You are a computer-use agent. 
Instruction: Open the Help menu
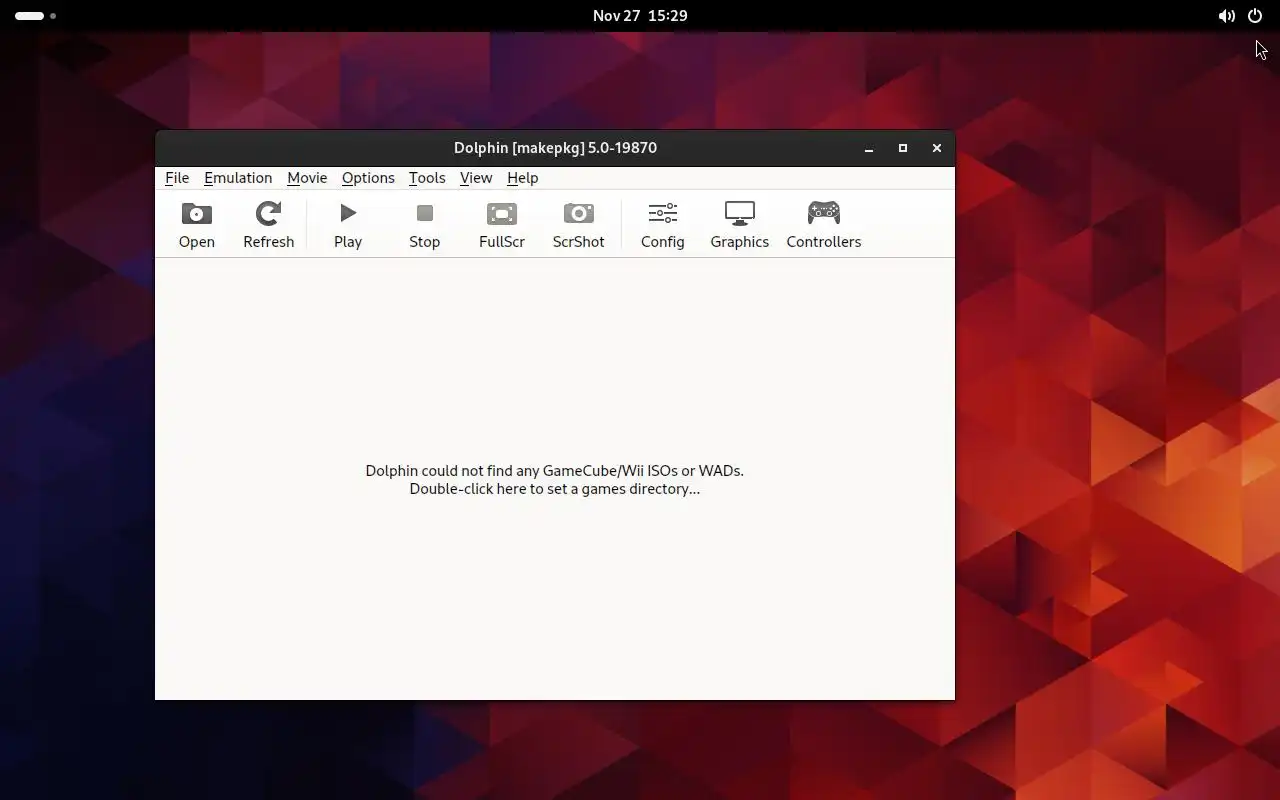click(523, 177)
